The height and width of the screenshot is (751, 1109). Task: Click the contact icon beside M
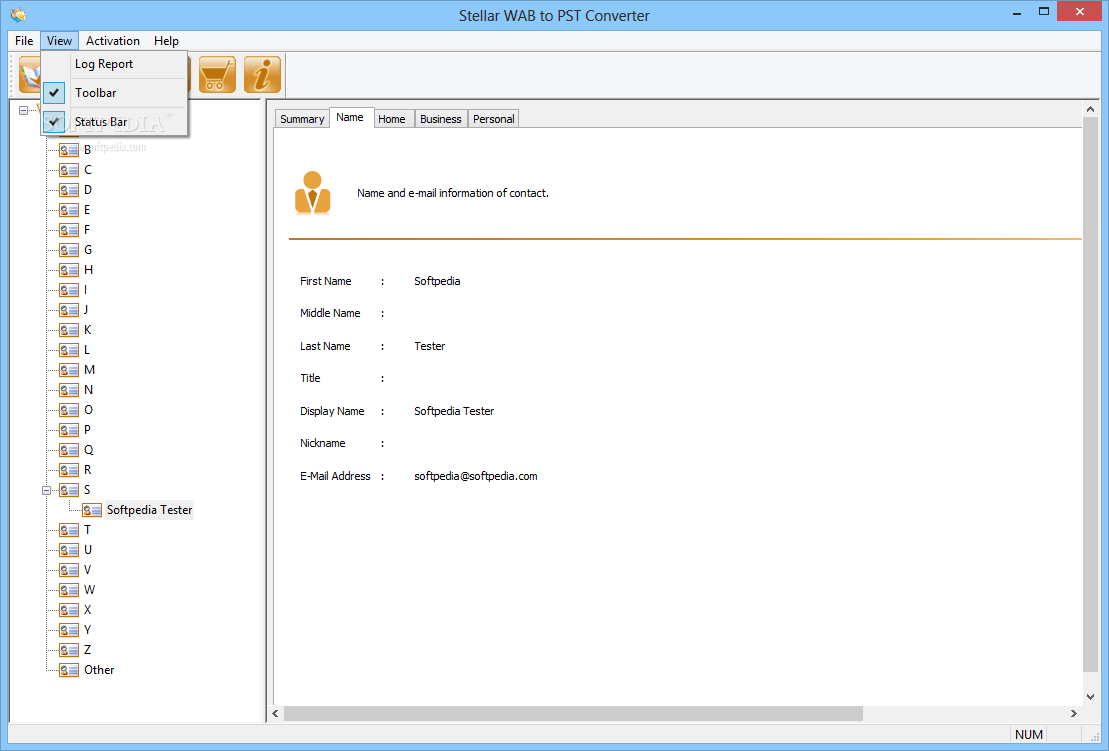[x=69, y=370]
